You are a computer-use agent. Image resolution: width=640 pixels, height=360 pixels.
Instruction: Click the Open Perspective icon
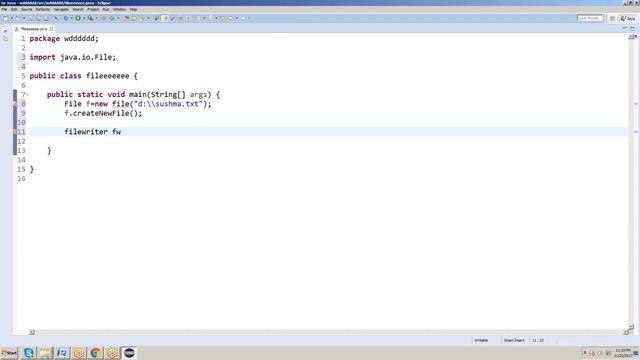612,18
